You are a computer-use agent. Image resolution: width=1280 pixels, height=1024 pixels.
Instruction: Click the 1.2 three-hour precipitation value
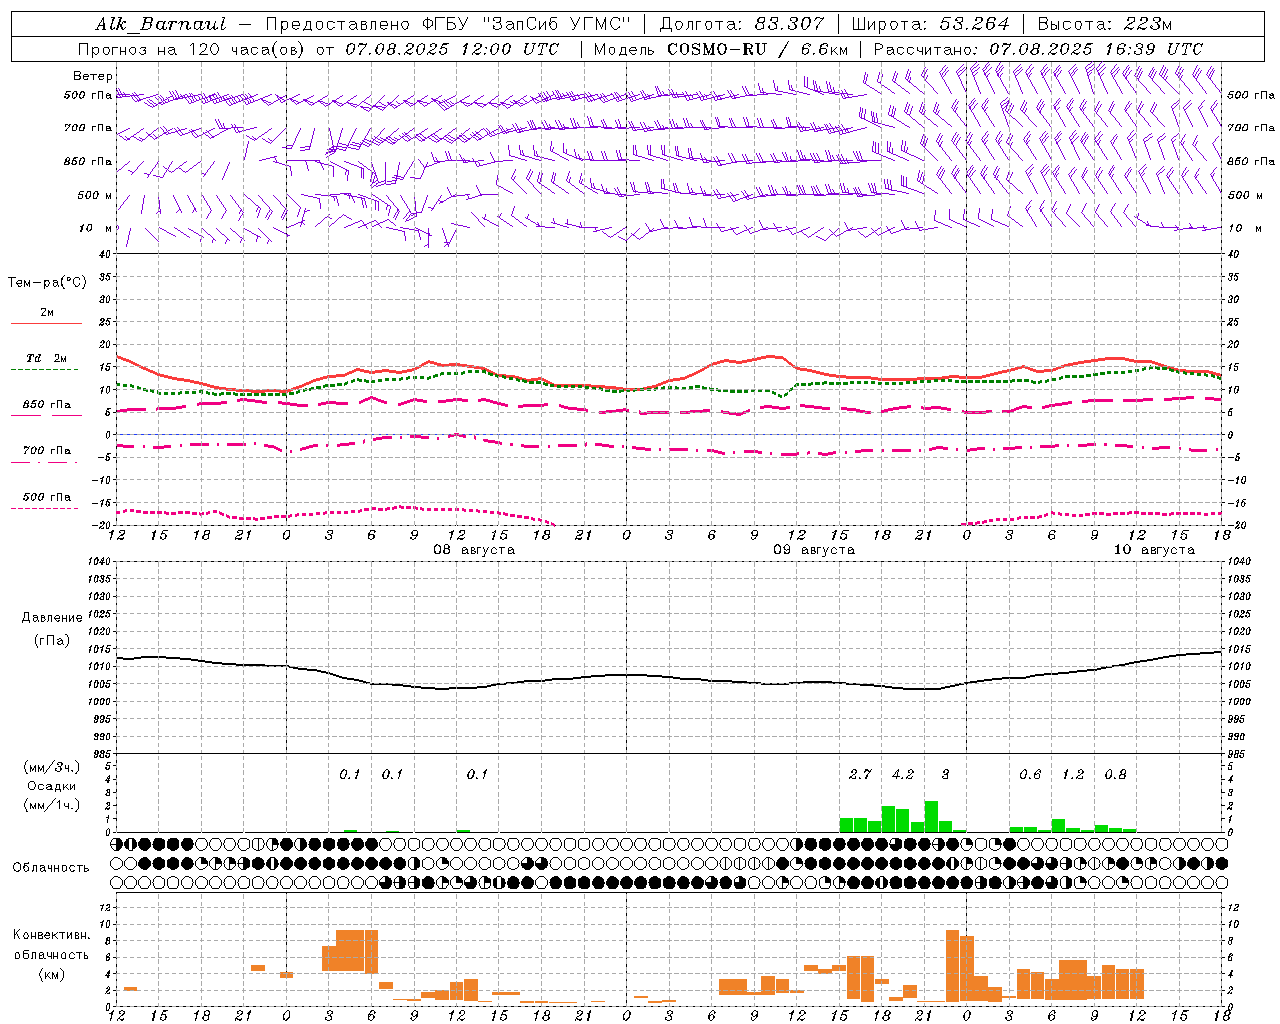[x=1072, y=774]
